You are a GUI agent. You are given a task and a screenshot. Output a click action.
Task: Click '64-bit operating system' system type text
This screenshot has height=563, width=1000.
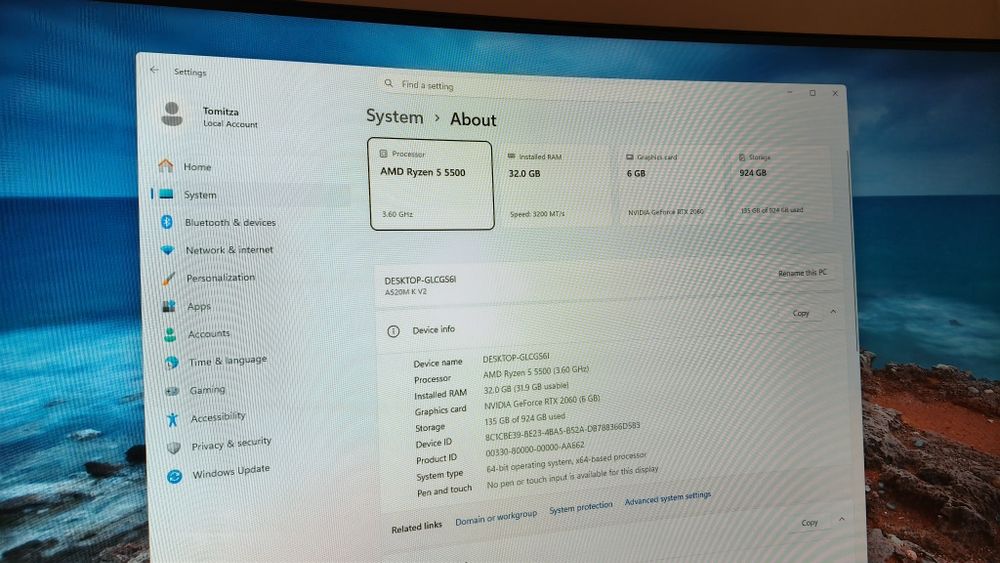[566, 462]
